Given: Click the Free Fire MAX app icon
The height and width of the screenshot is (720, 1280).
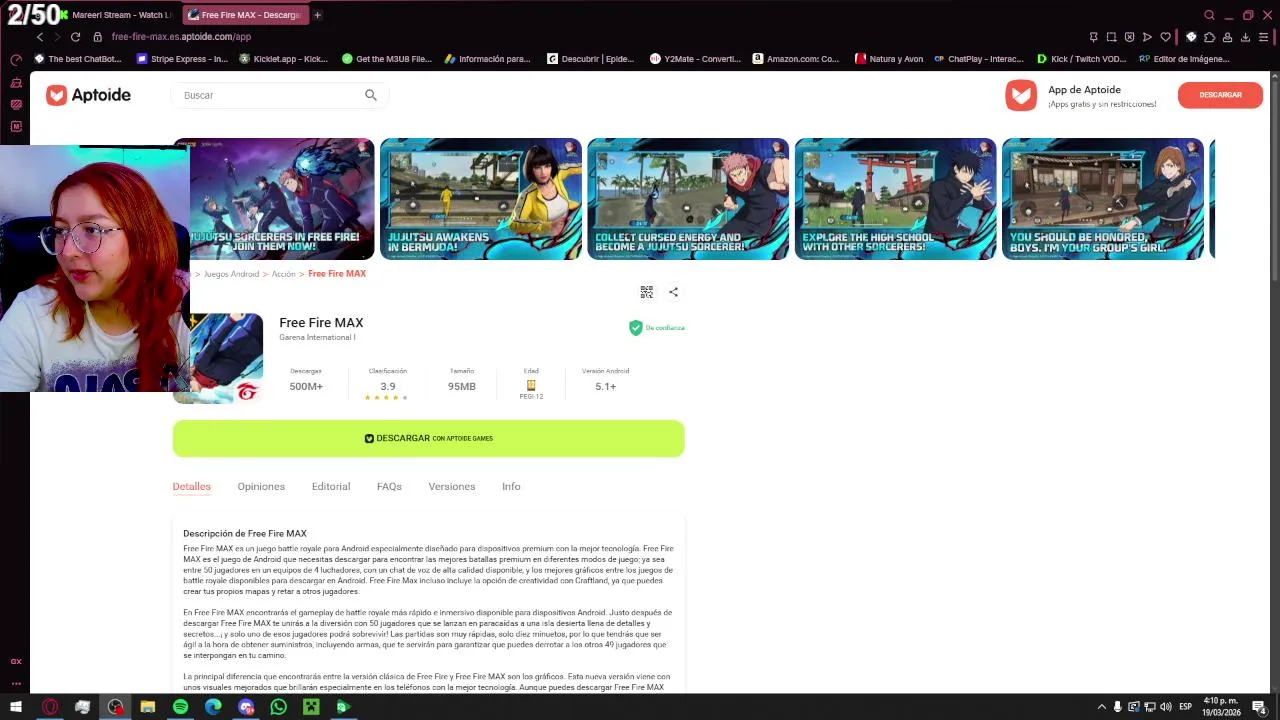Looking at the screenshot, I should pyautogui.click(x=226, y=358).
